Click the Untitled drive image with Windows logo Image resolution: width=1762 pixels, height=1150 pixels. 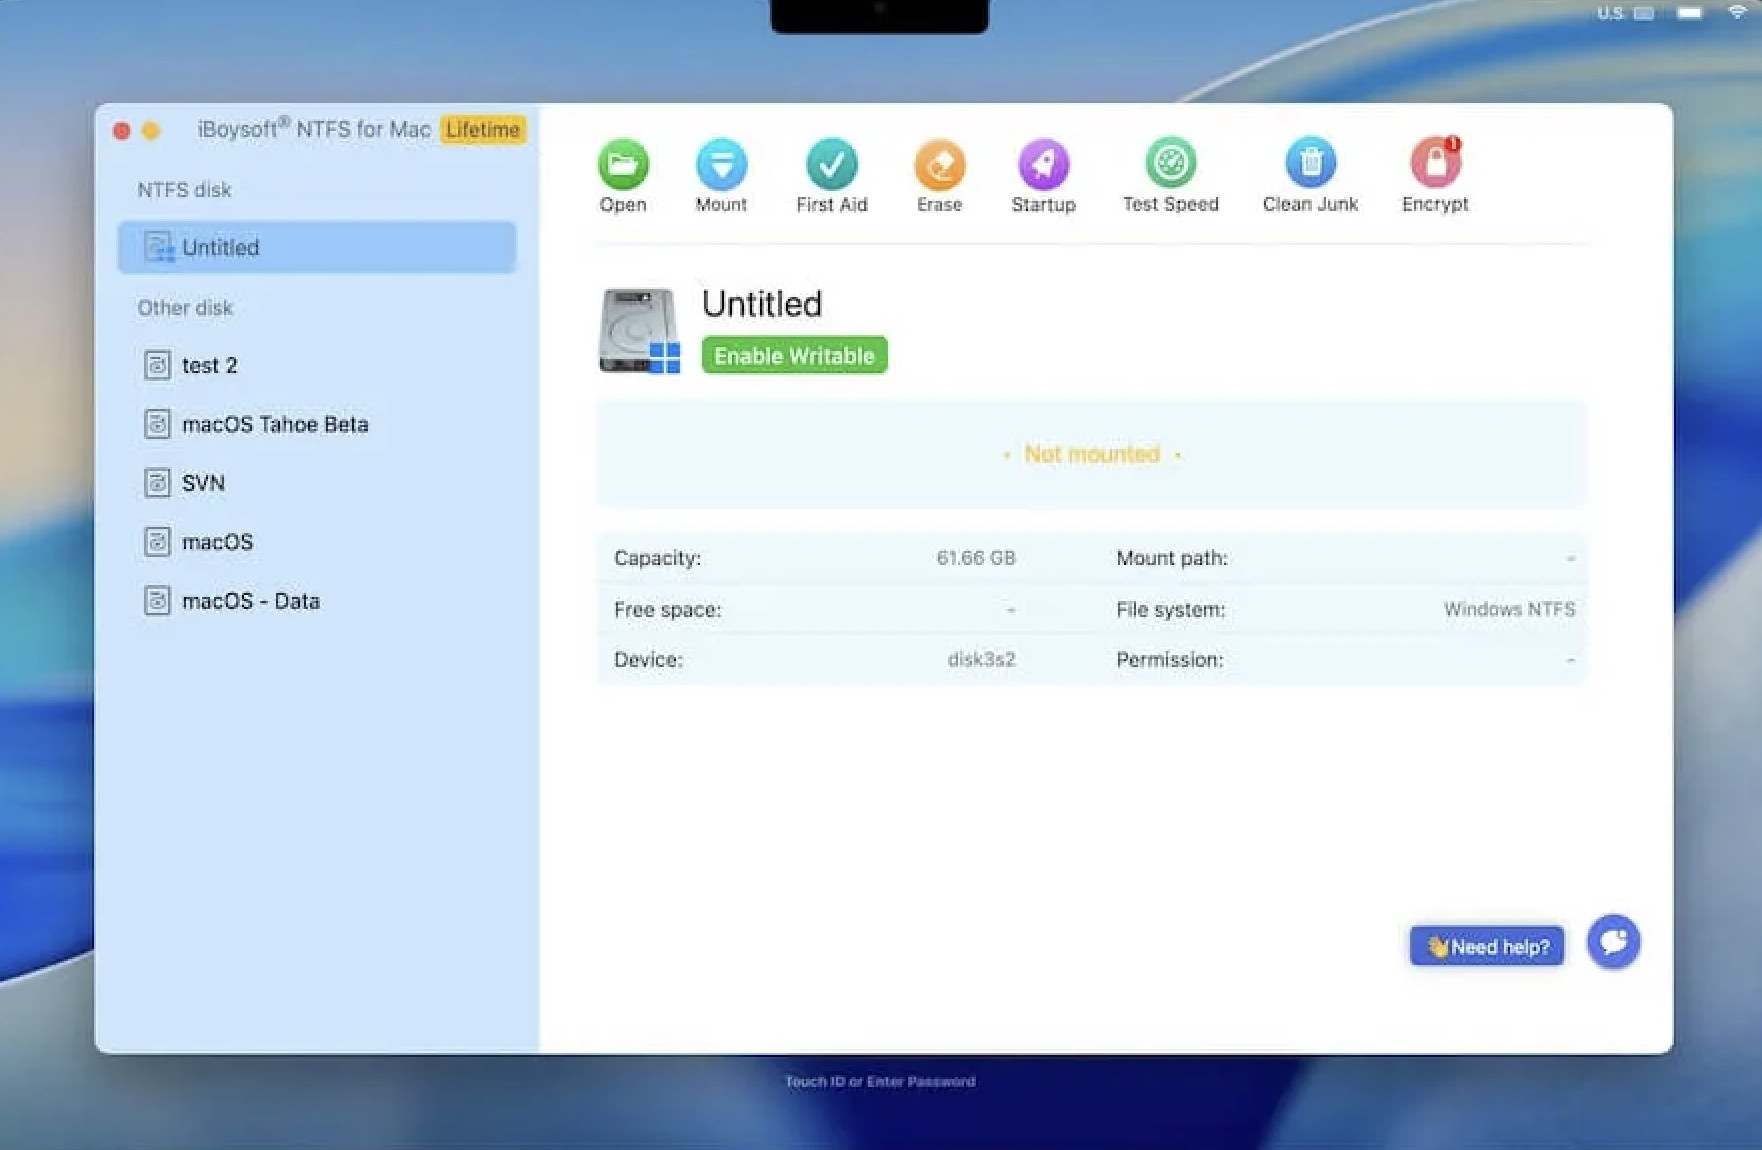(x=640, y=331)
